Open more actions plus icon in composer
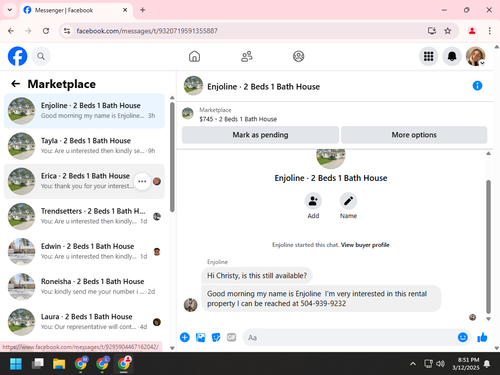500x375 pixels. coord(185,337)
